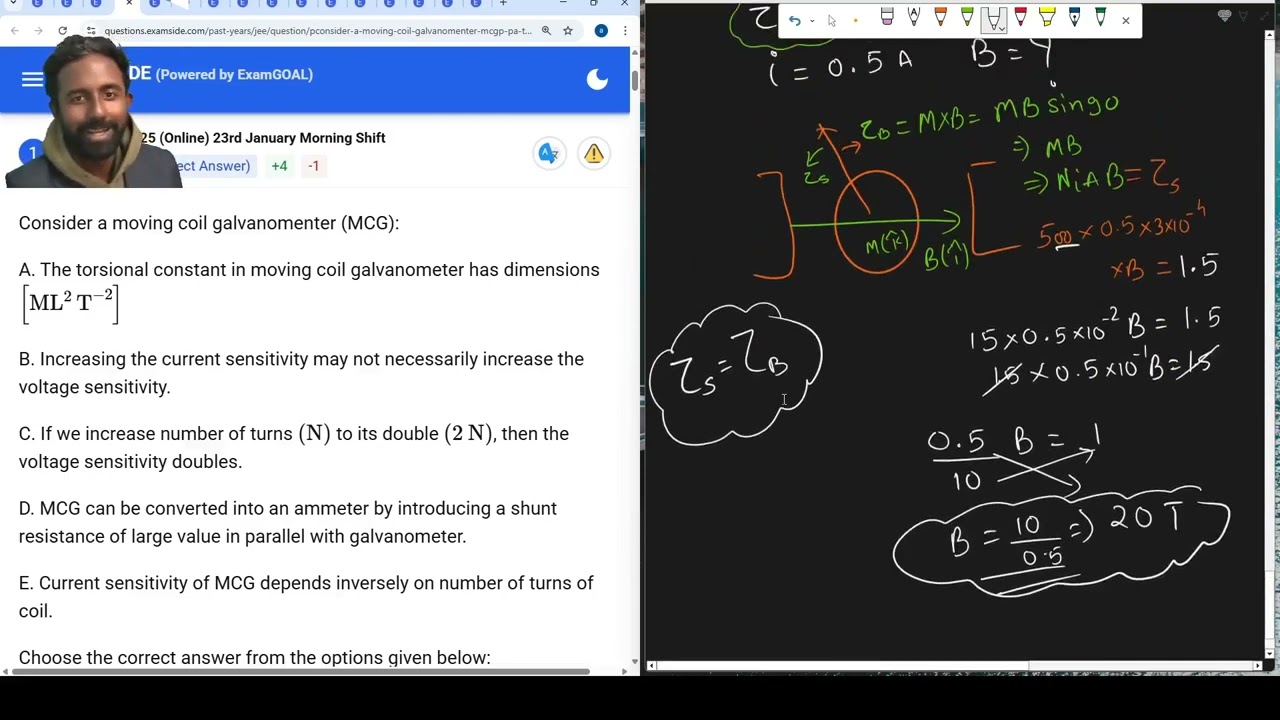This screenshot has height=720, width=1280.
Task: Go back in the browser
Action: click(x=14, y=31)
